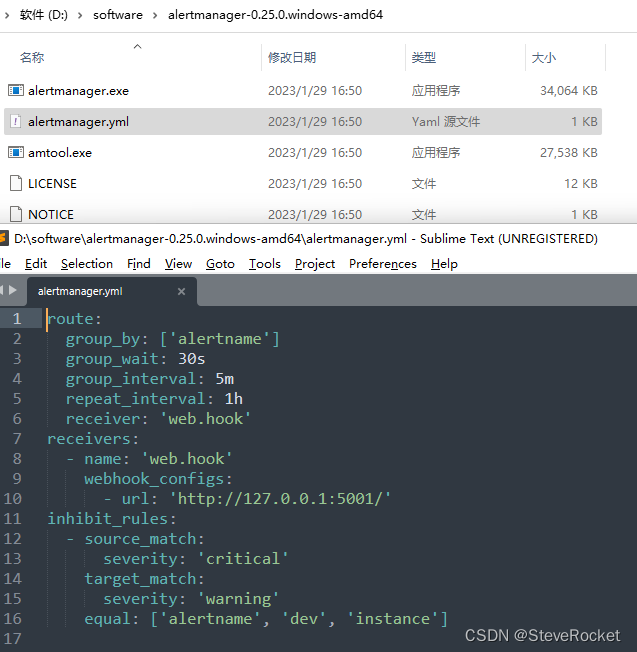
Task: Click the target_match key
Action: point(140,578)
